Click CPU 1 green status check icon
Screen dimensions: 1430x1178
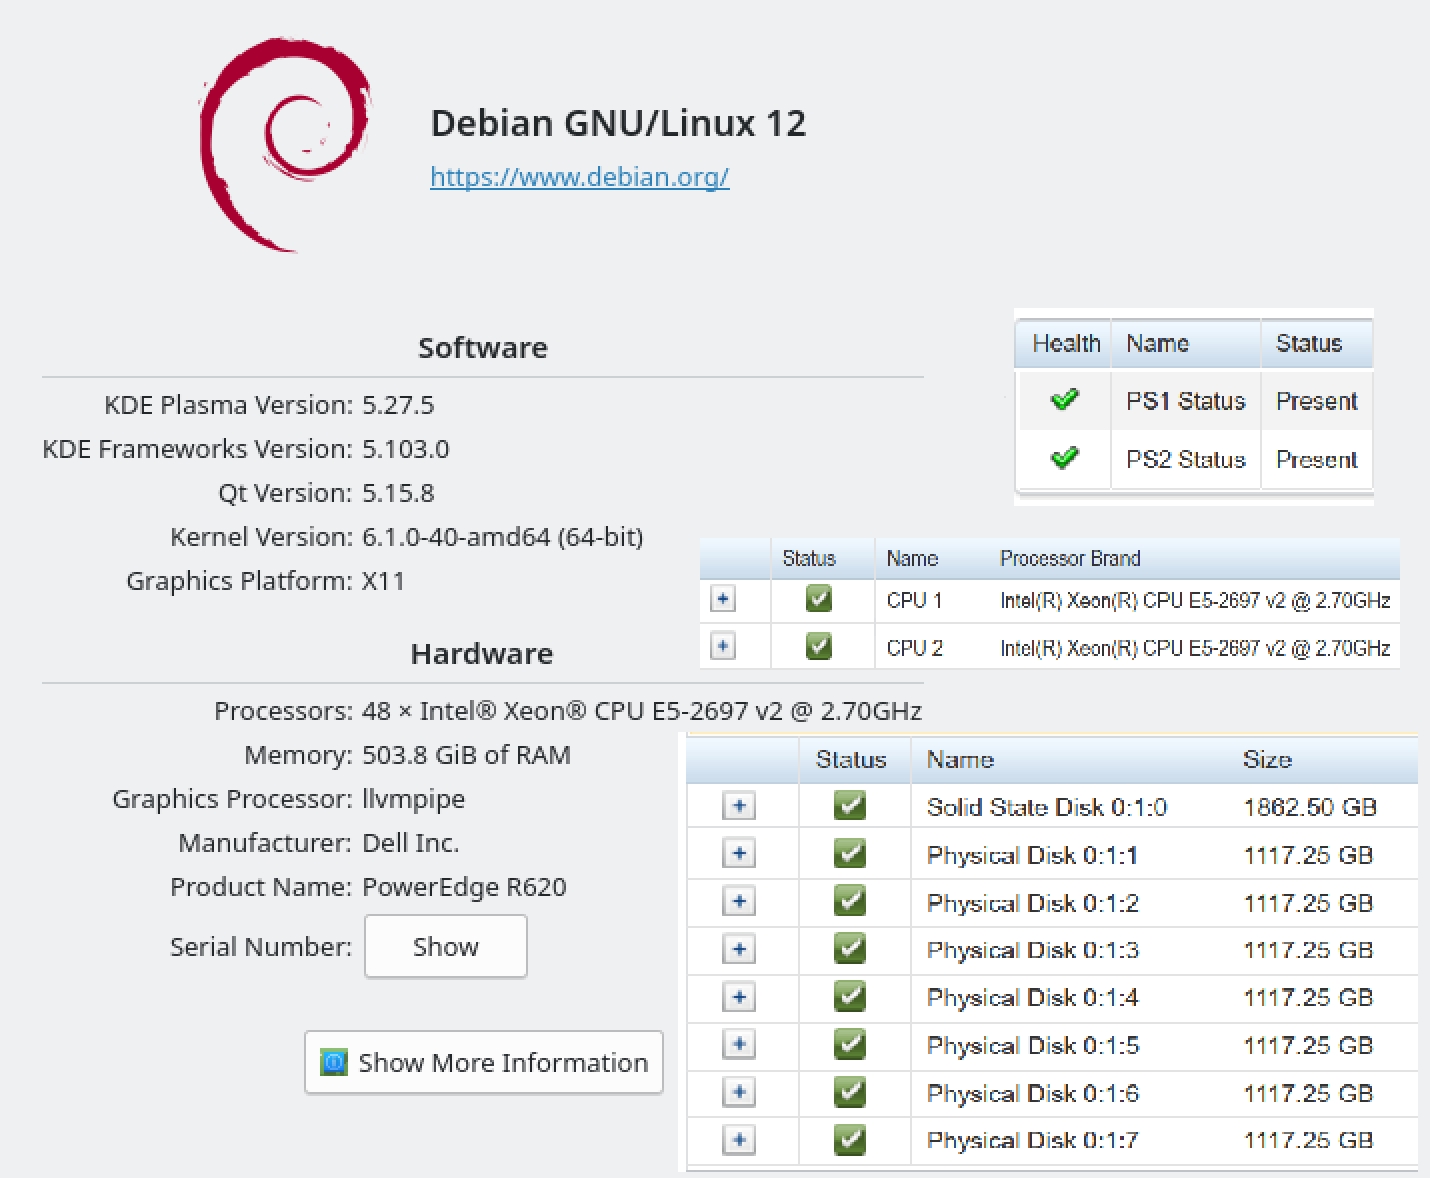(x=819, y=599)
